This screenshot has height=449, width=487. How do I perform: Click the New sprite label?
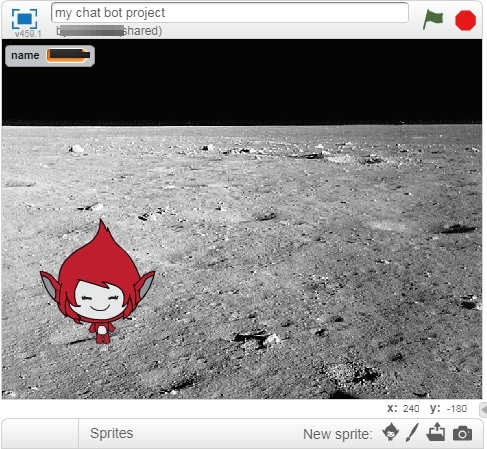(x=337, y=434)
